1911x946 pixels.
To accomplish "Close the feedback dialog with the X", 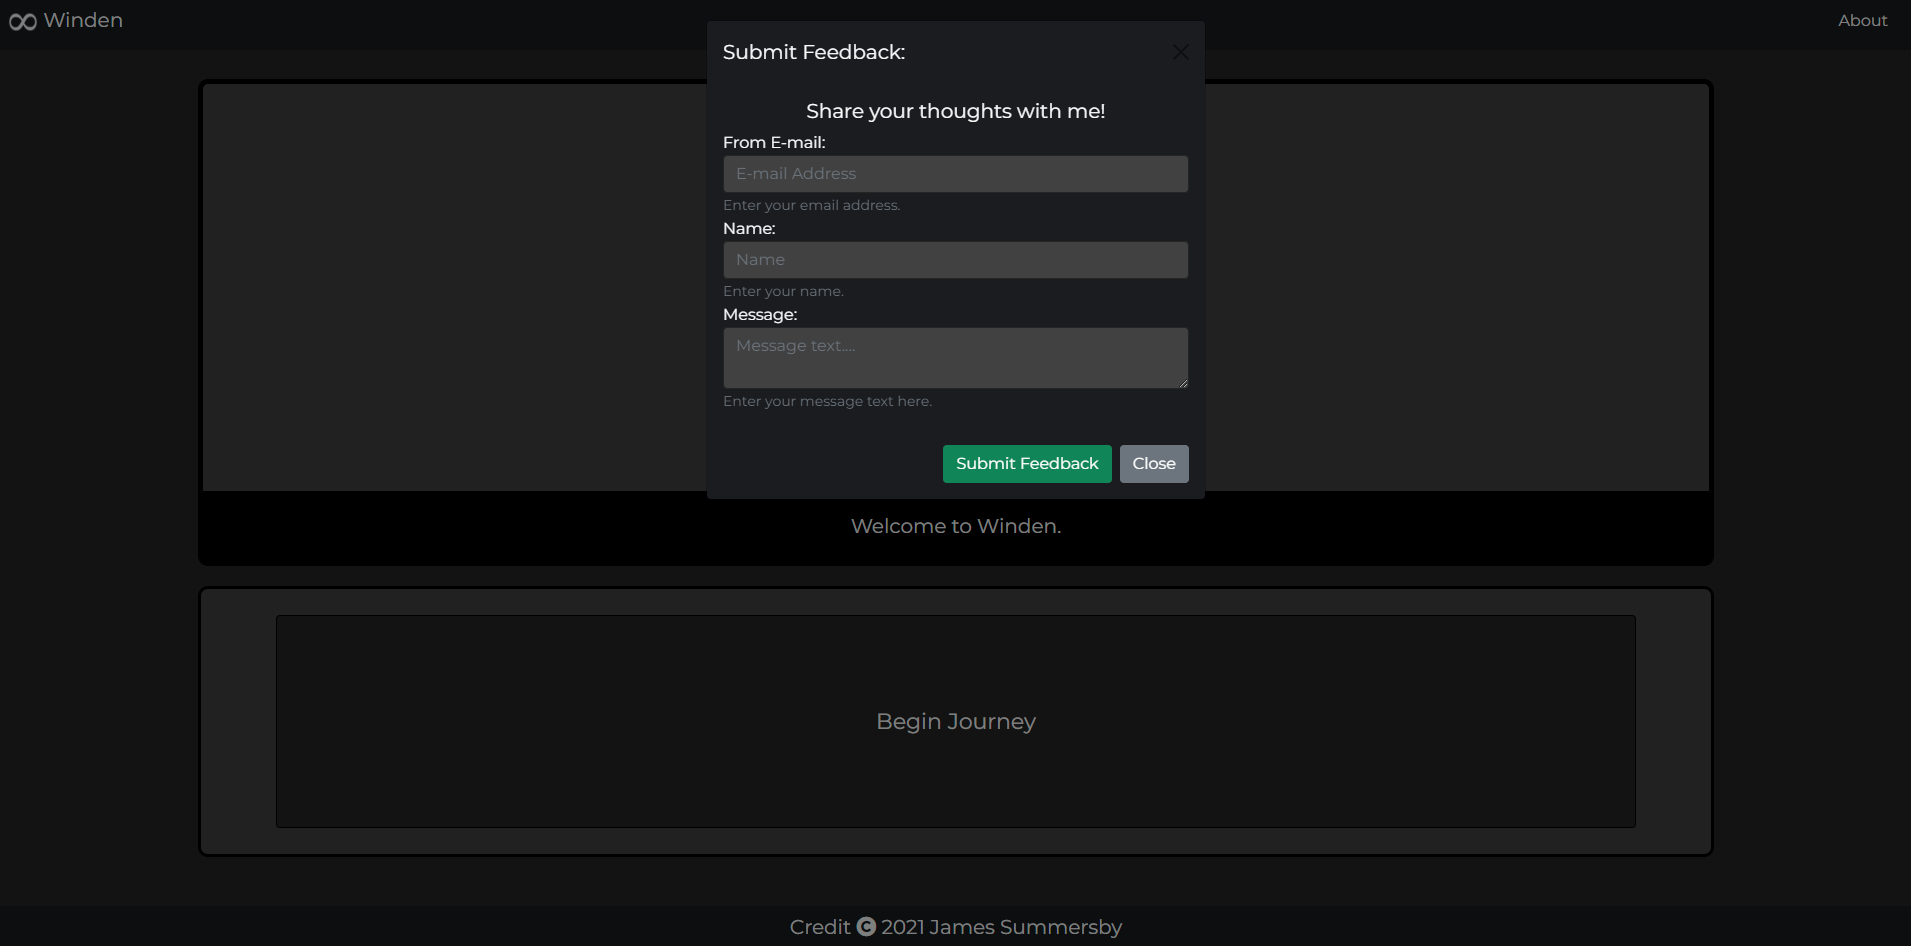I will [x=1181, y=52].
